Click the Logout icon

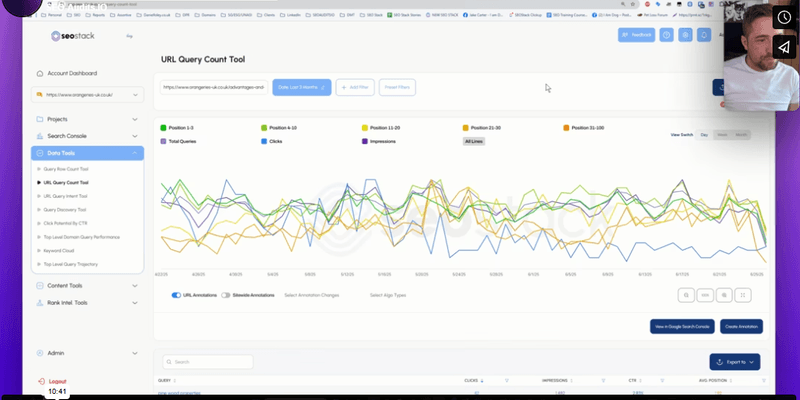pyautogui.click(x=41, y=381)
